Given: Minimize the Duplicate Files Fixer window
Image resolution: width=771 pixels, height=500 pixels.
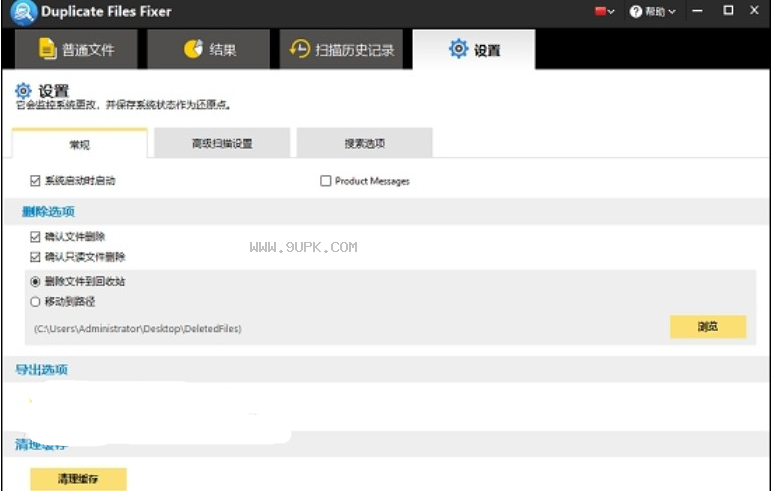Looking at the screenshot, I should click(x=697, y=11).
